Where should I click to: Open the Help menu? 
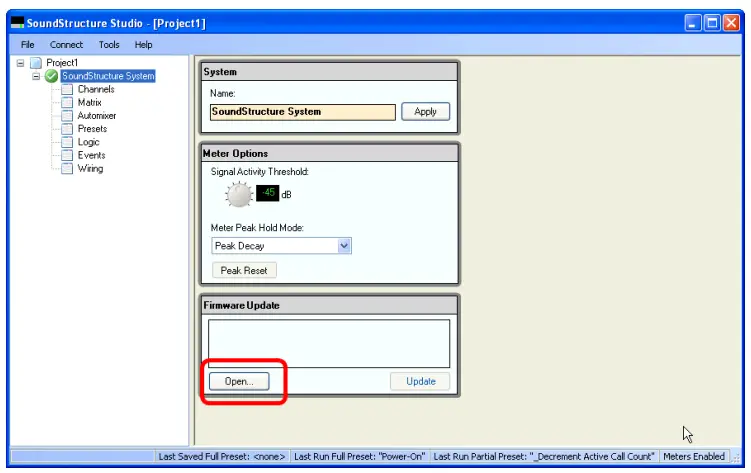click(143, 45)
